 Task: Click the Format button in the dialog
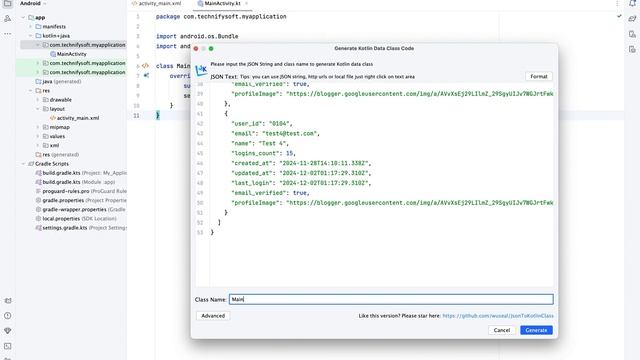[538, 76]
